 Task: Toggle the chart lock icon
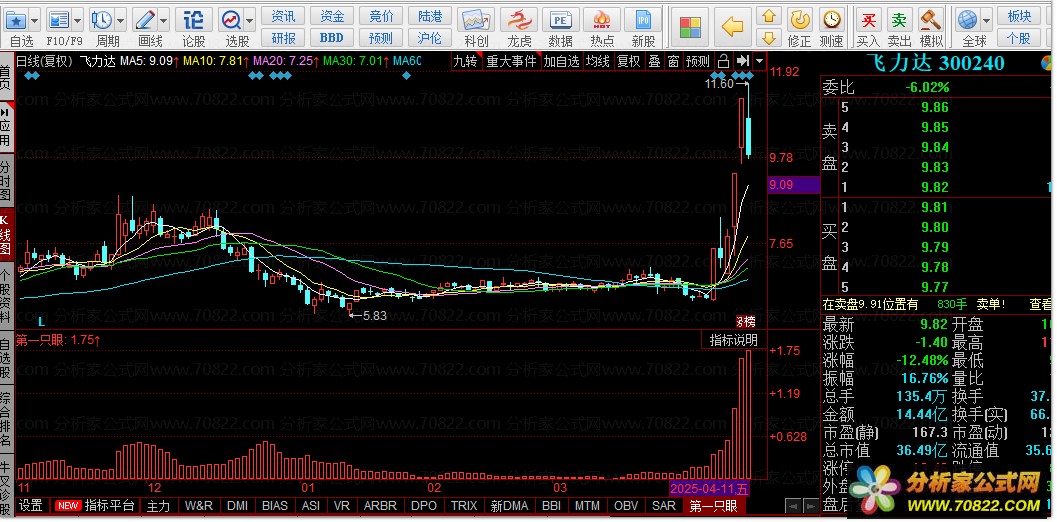click(723, 61)
